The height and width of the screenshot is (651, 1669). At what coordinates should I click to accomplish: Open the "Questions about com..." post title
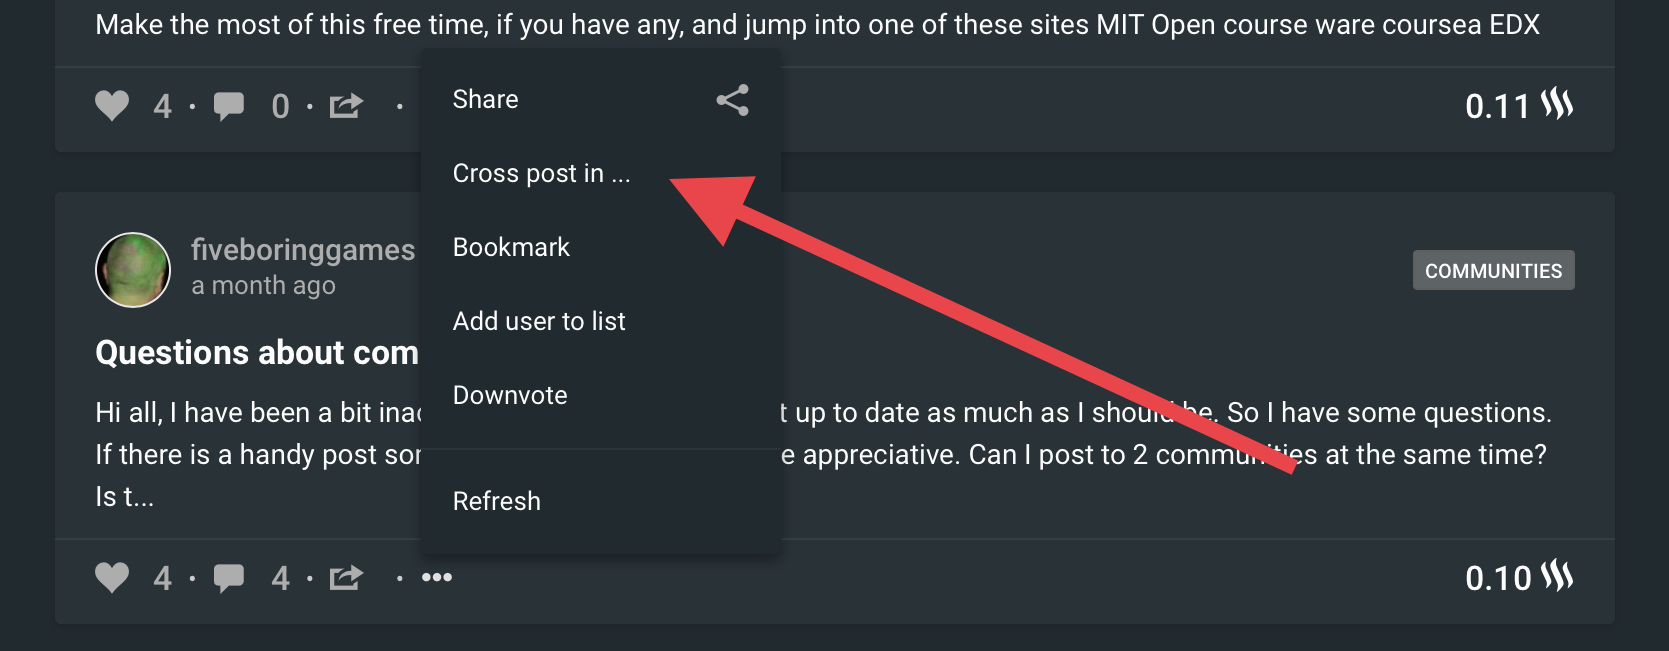[257, 353]
